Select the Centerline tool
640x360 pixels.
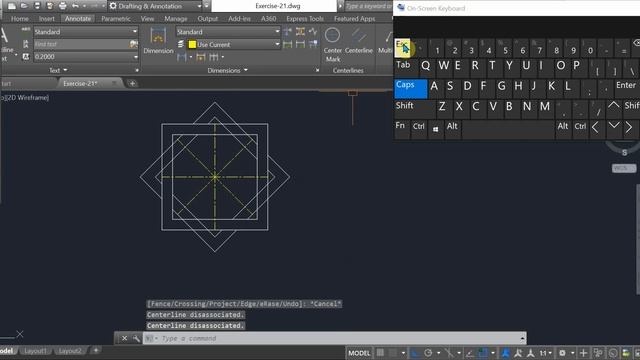click(359, 41)
